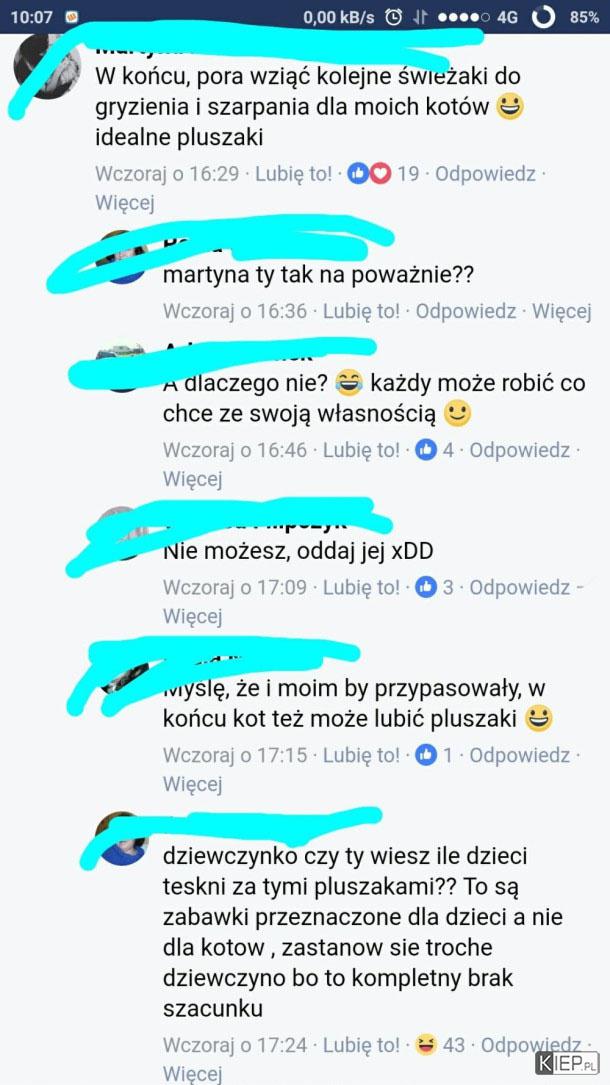Expand Więcej beside the 16:36 comment
Screen dimensions: 610x1085
pos(562,311)
